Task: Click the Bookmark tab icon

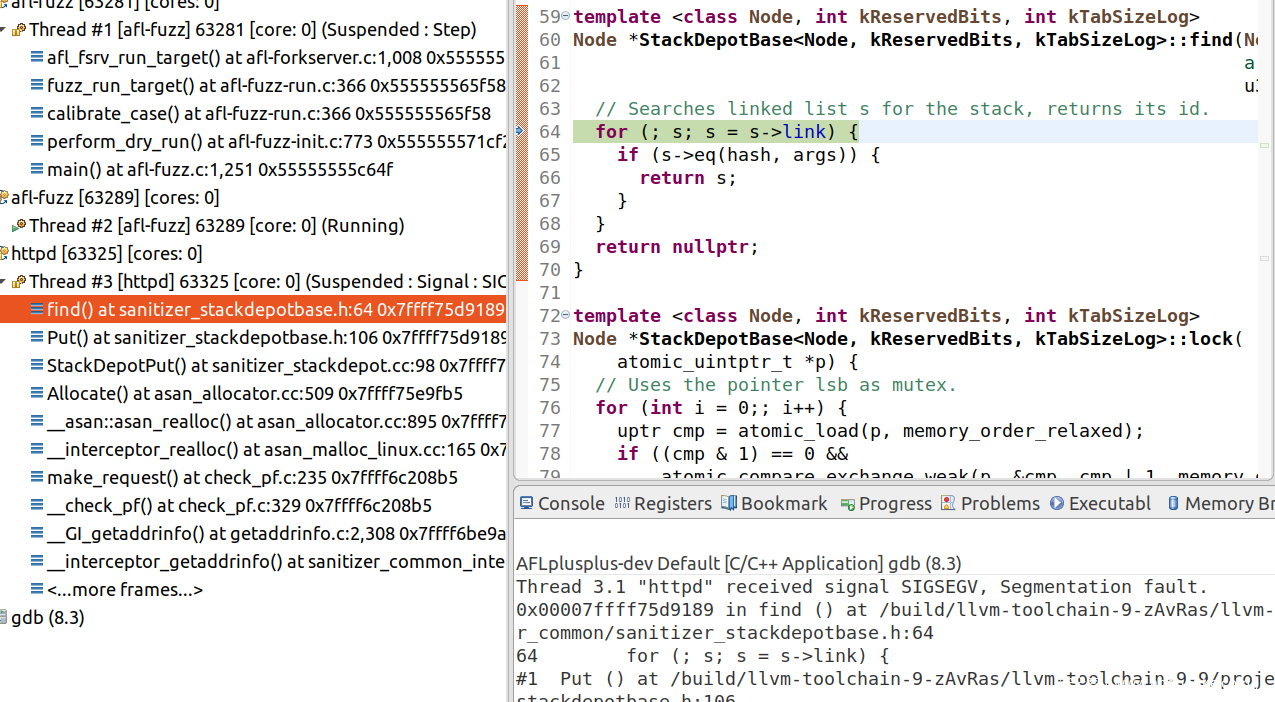Action: pos(729,503)
